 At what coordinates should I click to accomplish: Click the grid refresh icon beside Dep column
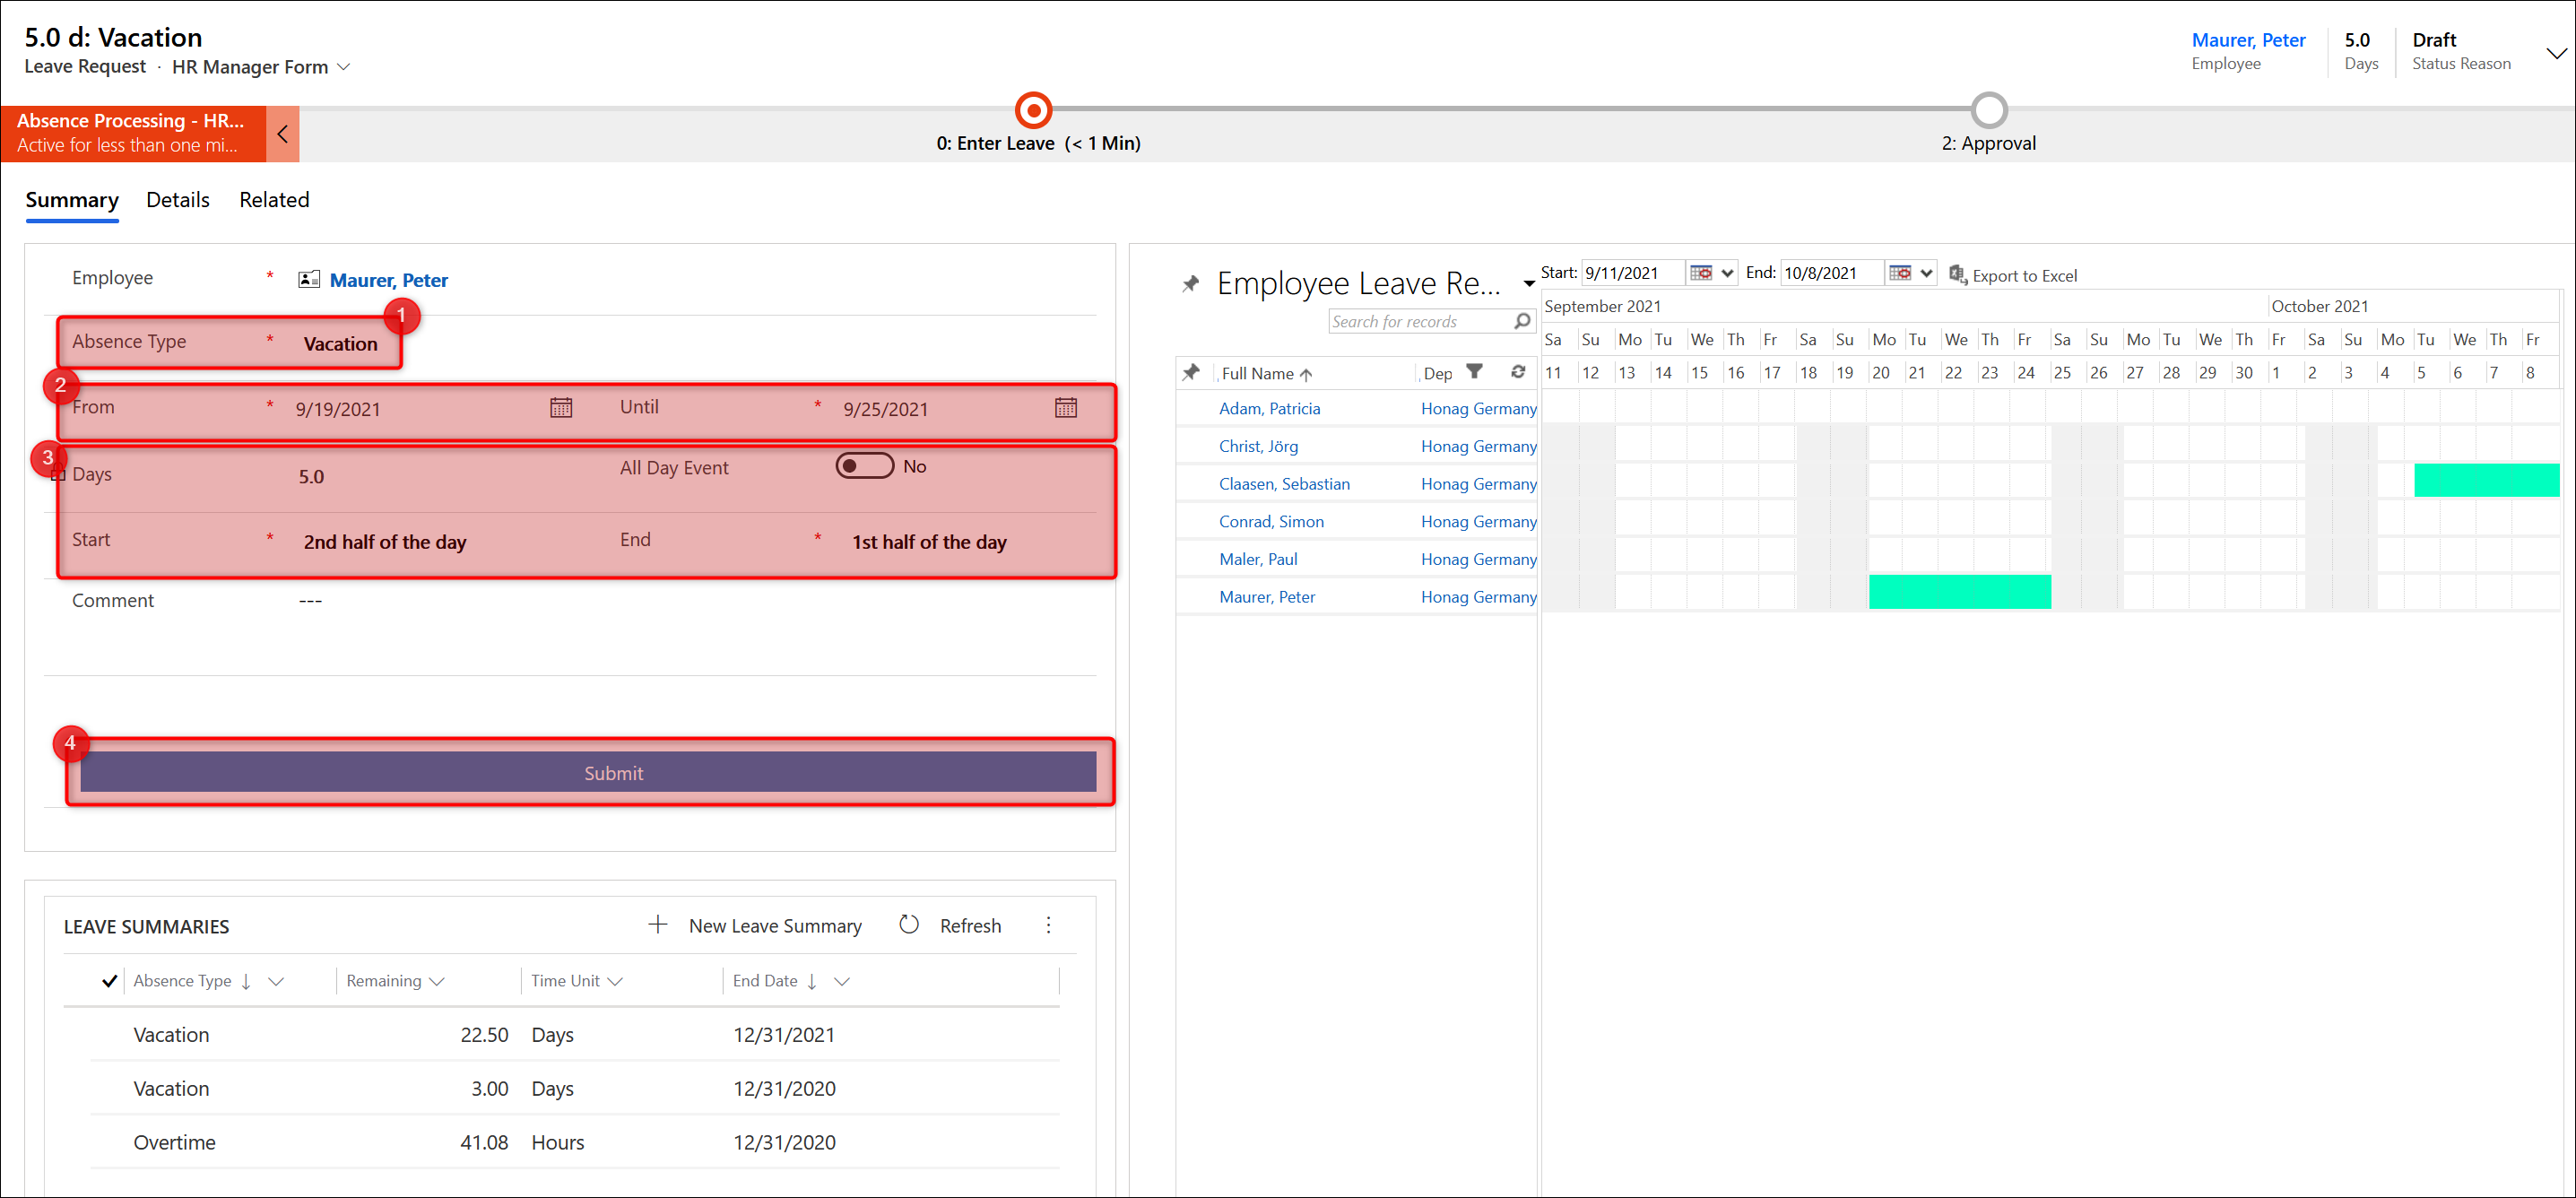1517,372
